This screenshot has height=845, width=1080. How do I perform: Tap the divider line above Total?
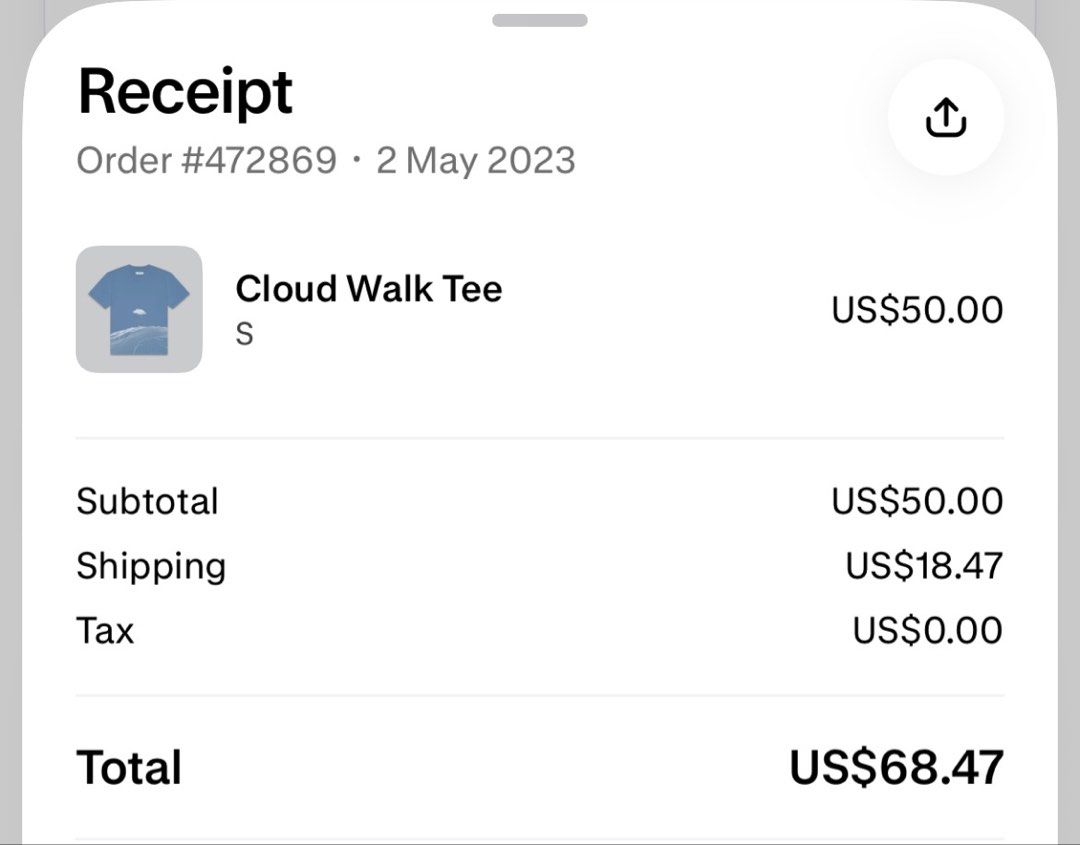[x=539, y=696]
